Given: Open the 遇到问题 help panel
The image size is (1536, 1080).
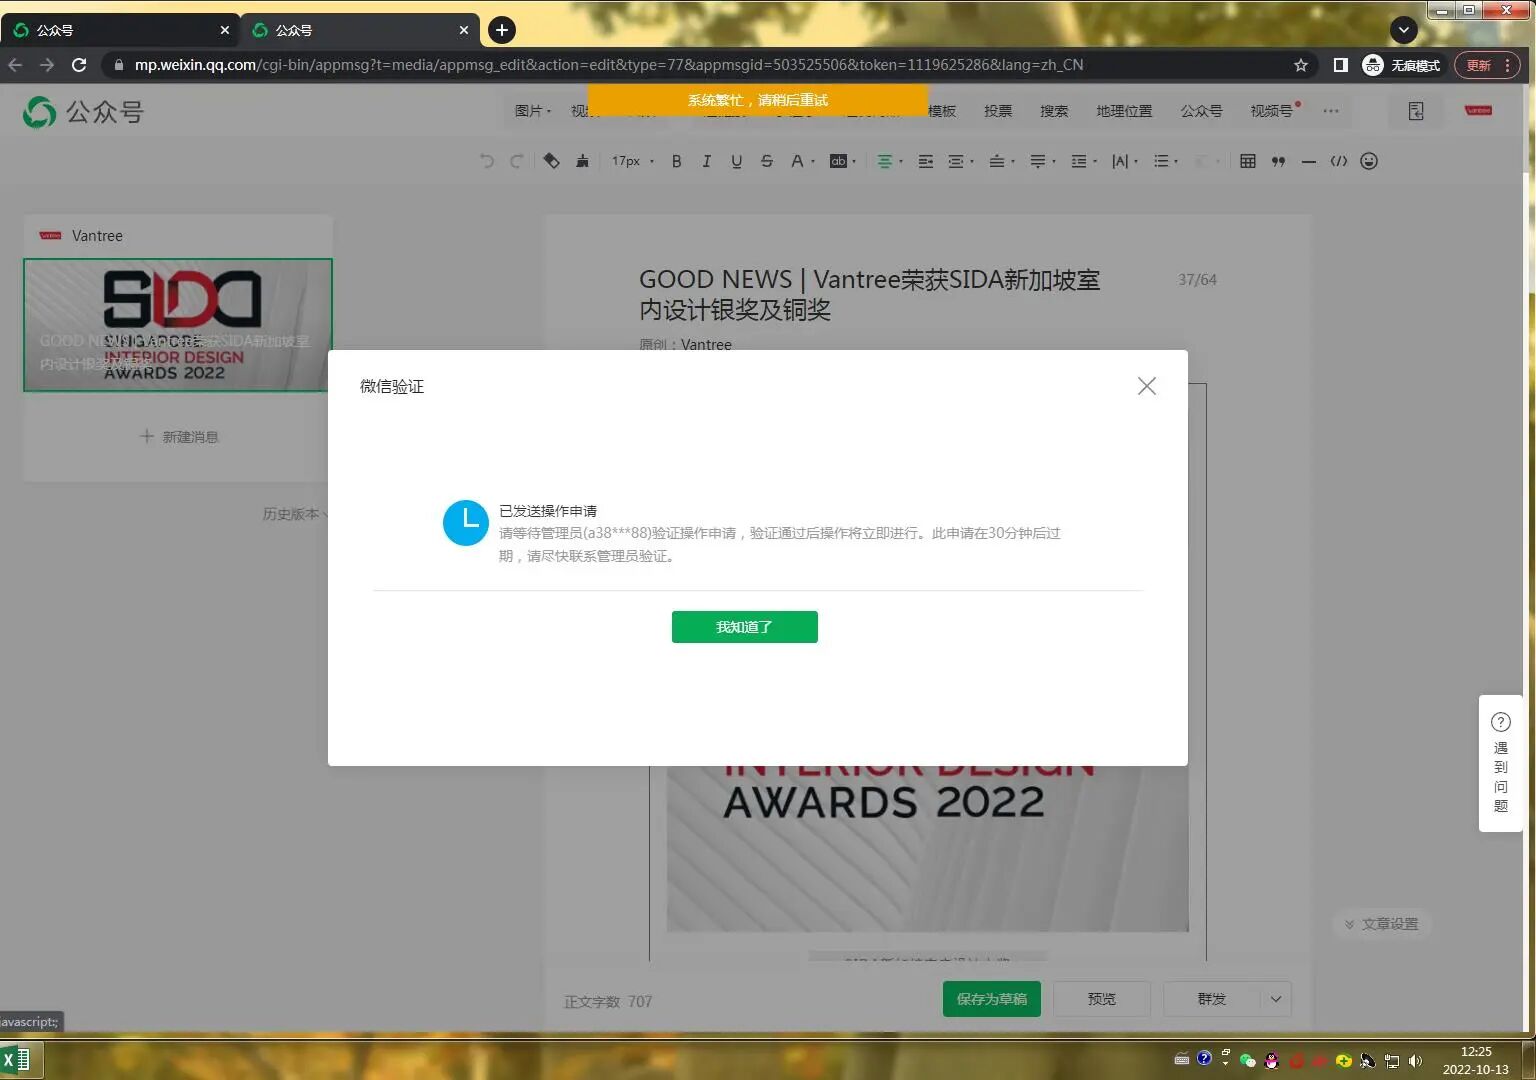Looking at the screenshot, I should pos(1501,763).
